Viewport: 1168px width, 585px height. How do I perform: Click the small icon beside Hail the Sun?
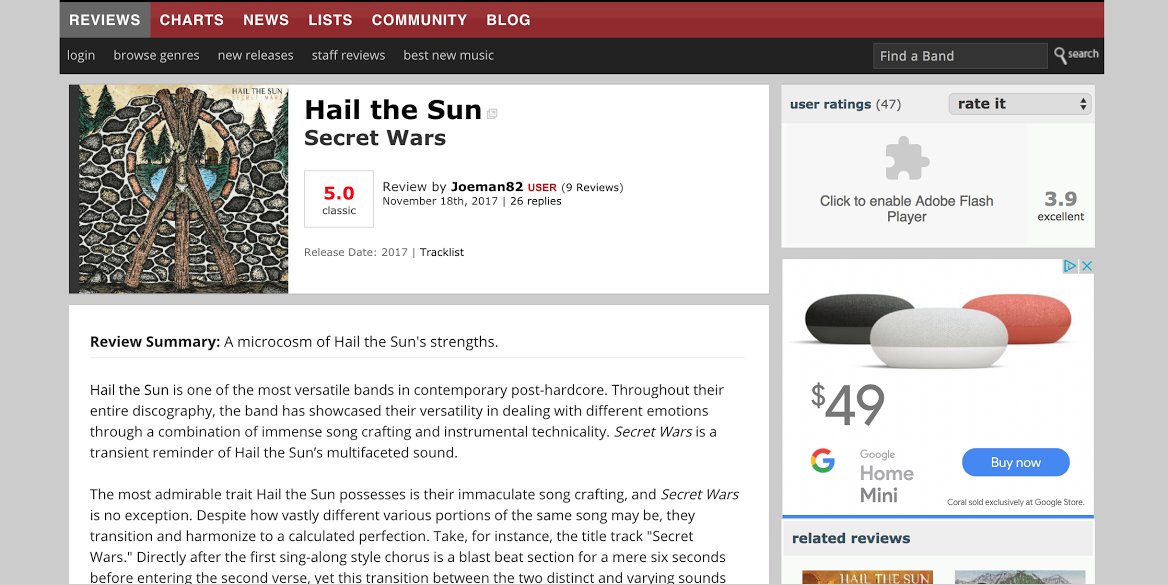click(492, 114)
